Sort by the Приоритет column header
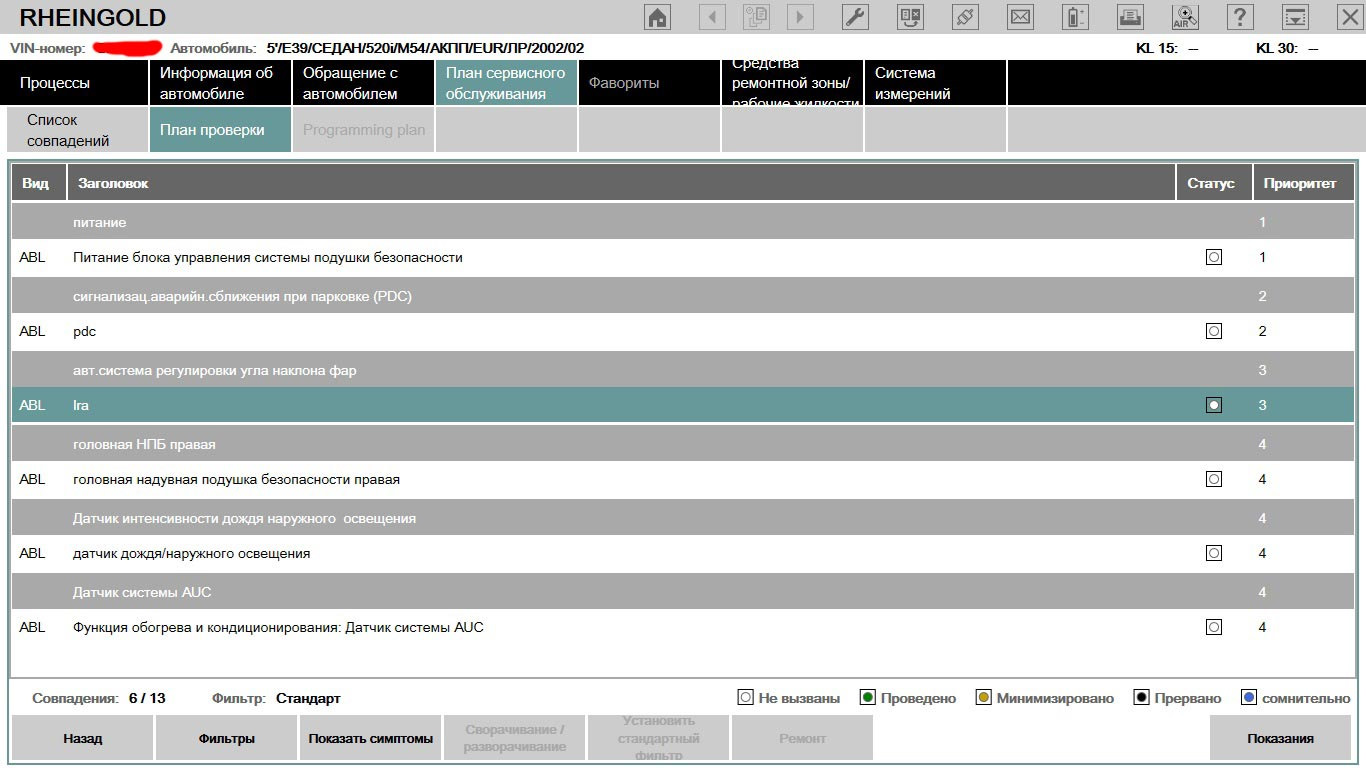 [x=1303, y=183]
